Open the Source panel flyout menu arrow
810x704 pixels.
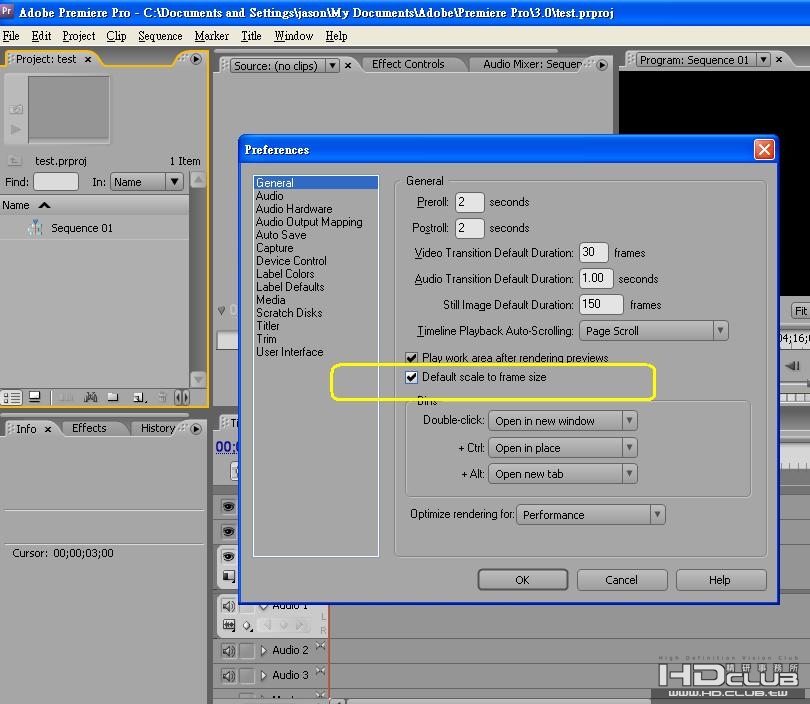[602, 65]
